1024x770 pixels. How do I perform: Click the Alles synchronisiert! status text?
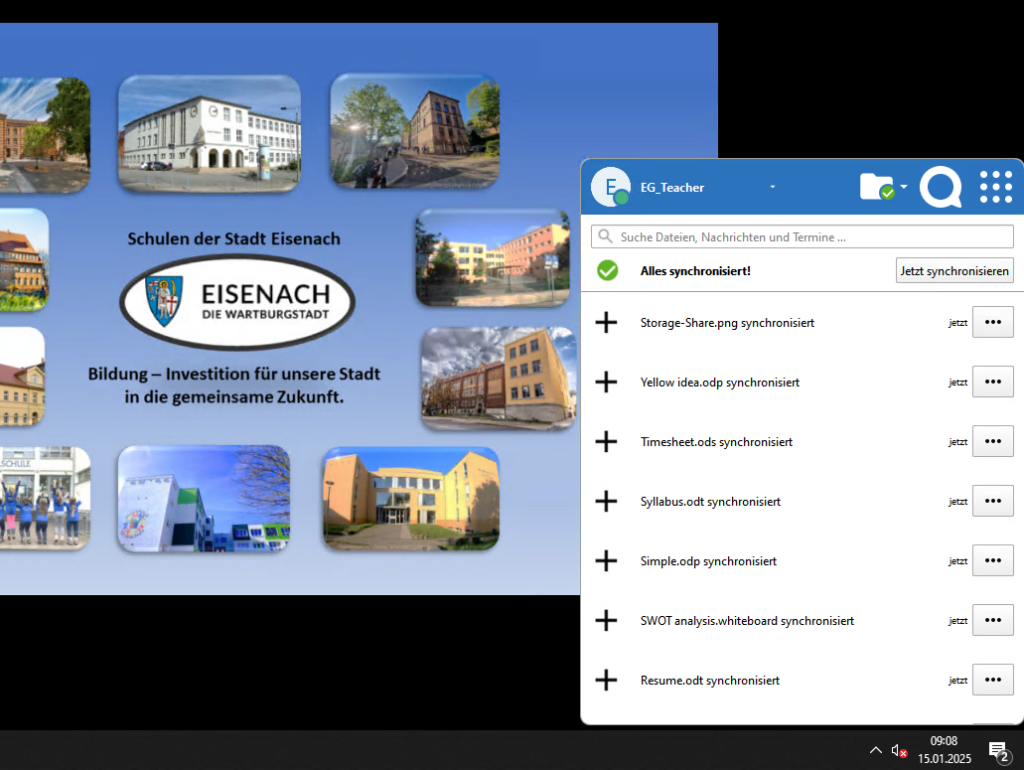[x=696, y=271]
